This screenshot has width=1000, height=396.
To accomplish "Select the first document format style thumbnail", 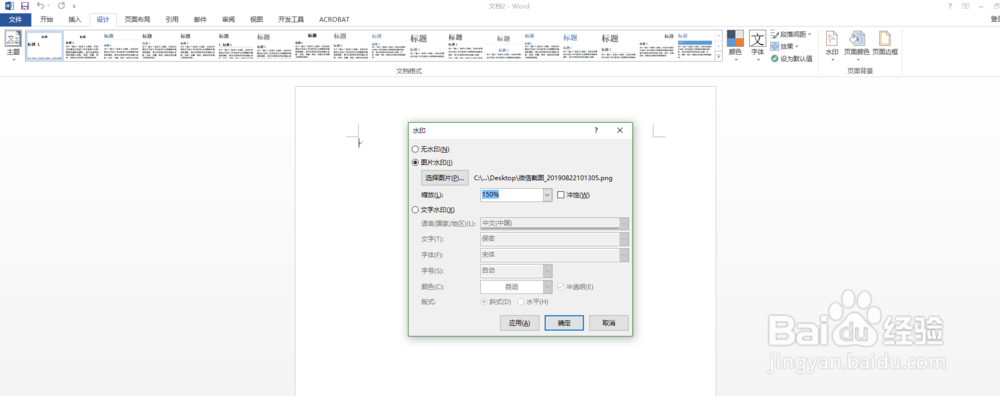I will tap(44, 46).
